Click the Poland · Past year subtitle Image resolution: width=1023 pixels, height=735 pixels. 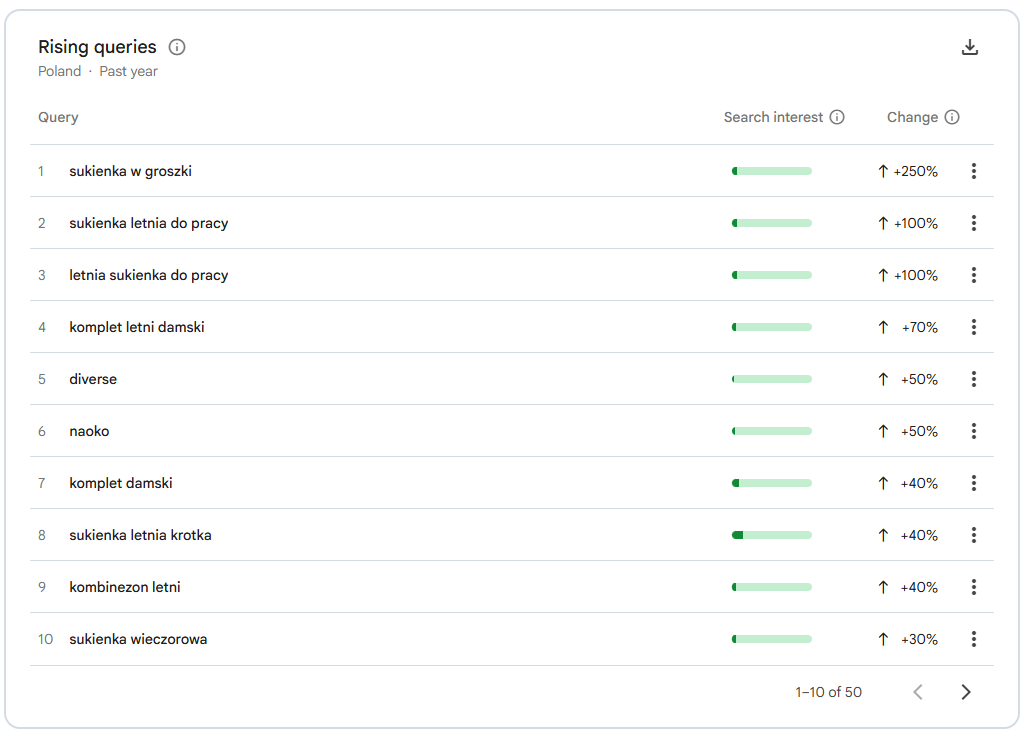(98, 71)
